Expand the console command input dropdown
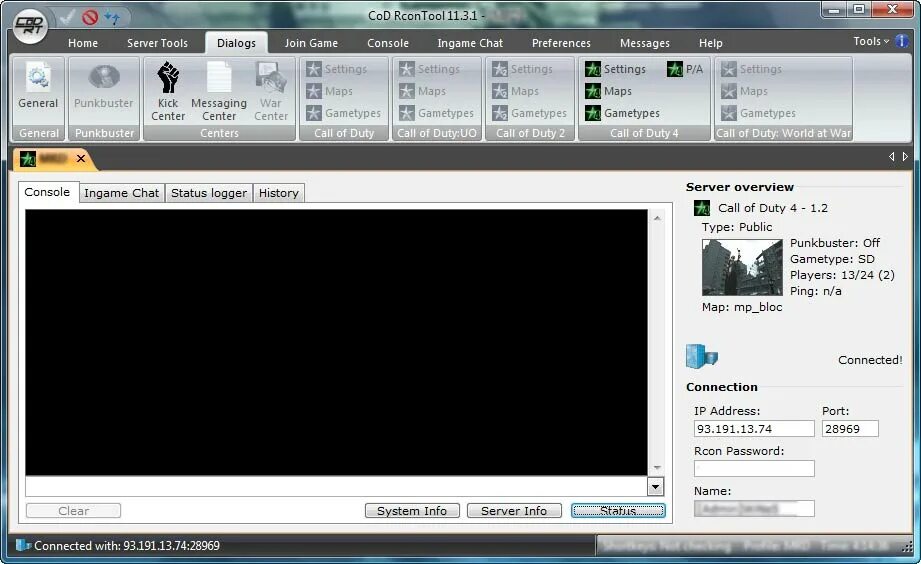The height and width of the screenshot is (564, 921). pyautogui.click(x=655, y=486)
